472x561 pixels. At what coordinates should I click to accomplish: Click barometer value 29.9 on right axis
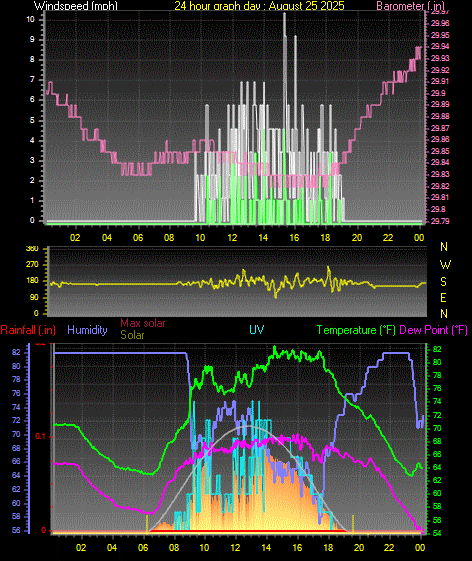[438, 93]
